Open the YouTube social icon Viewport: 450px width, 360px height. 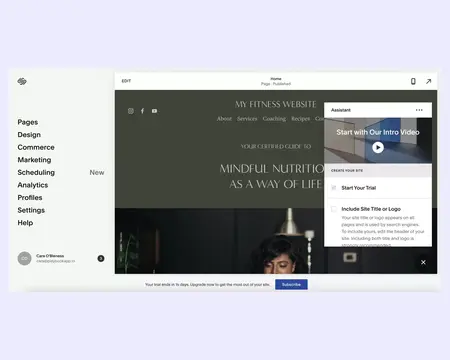pos(154,111)
